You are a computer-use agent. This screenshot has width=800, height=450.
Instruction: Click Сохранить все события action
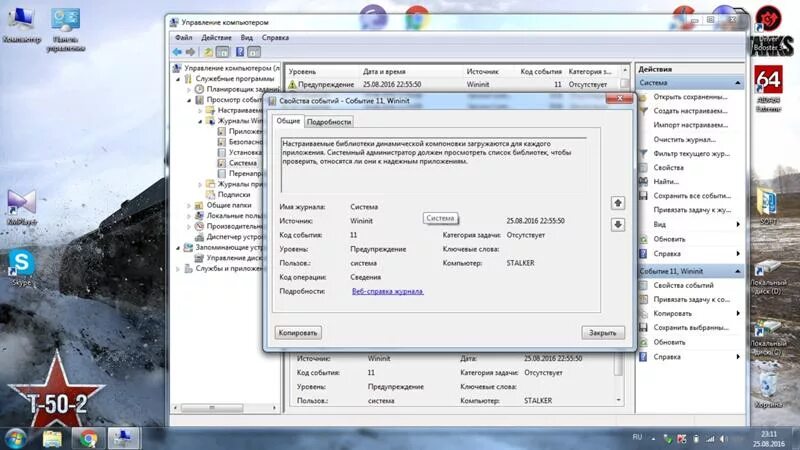692,196
